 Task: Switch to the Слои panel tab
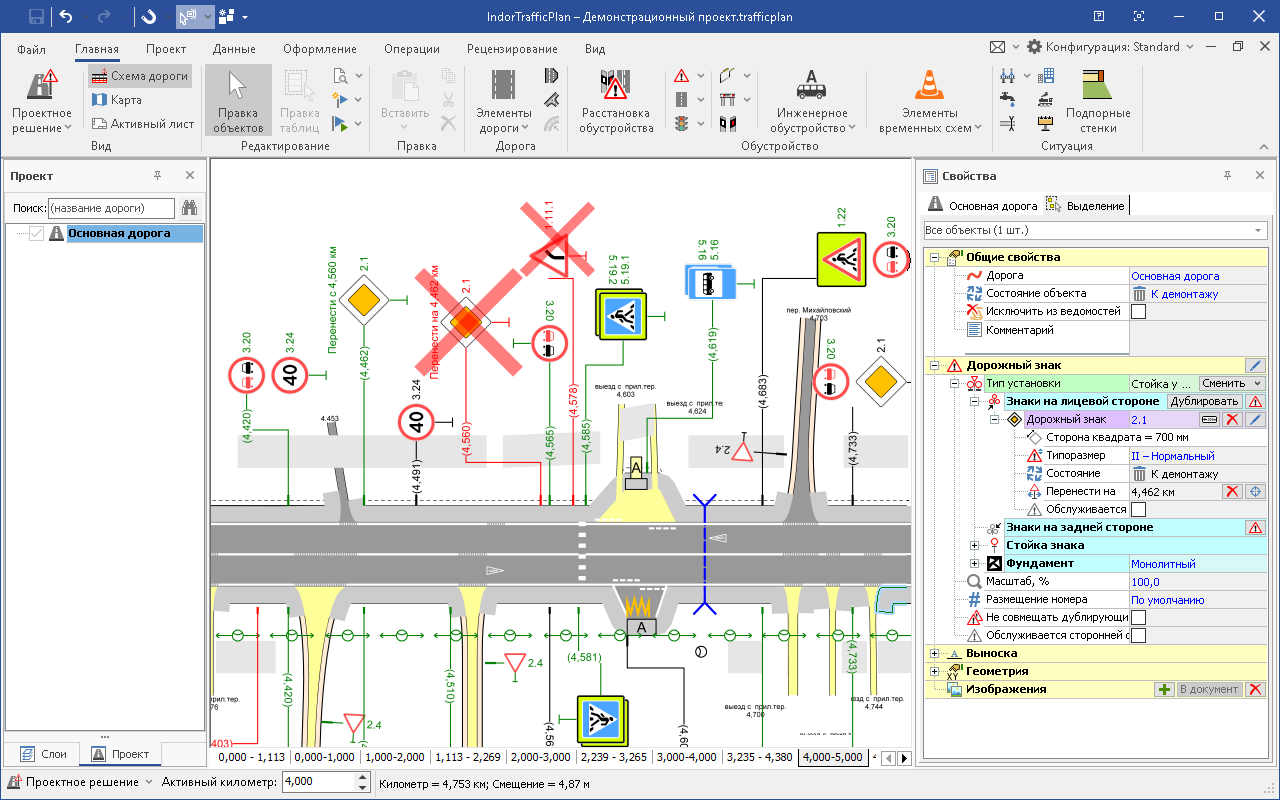coord(43,754)
